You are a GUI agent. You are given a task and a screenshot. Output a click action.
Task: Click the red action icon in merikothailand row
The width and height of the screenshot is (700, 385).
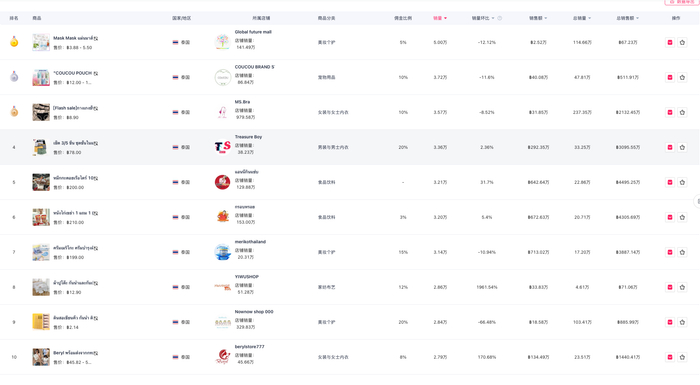(x=670, y=252)
